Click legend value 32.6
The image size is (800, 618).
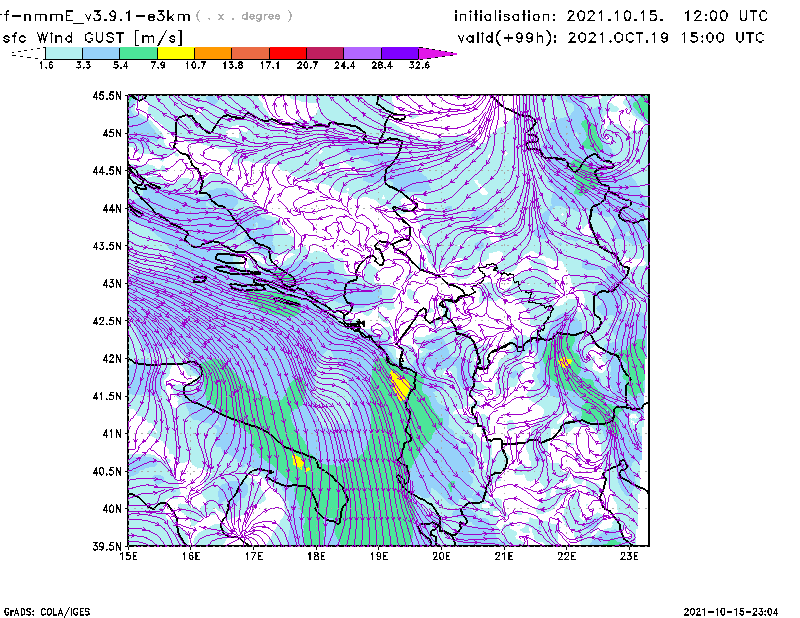(x=419, y=65)
